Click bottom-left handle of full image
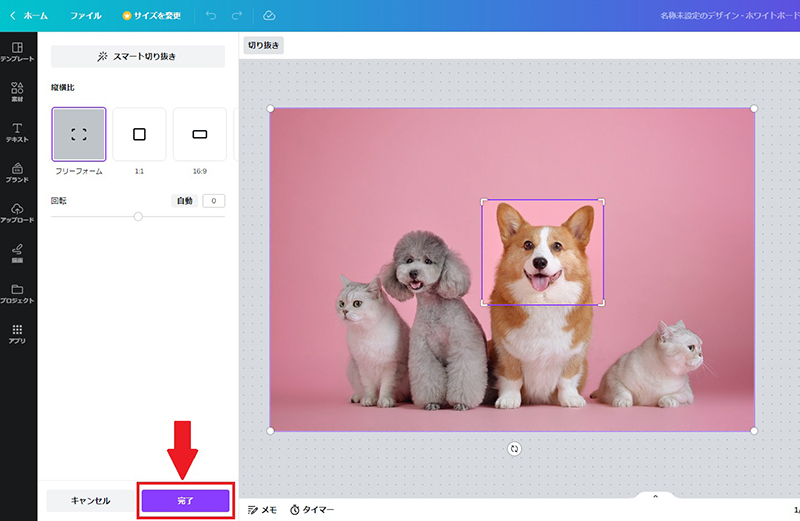The width and height of the screenshot is (800, 521). coord(270,431)
